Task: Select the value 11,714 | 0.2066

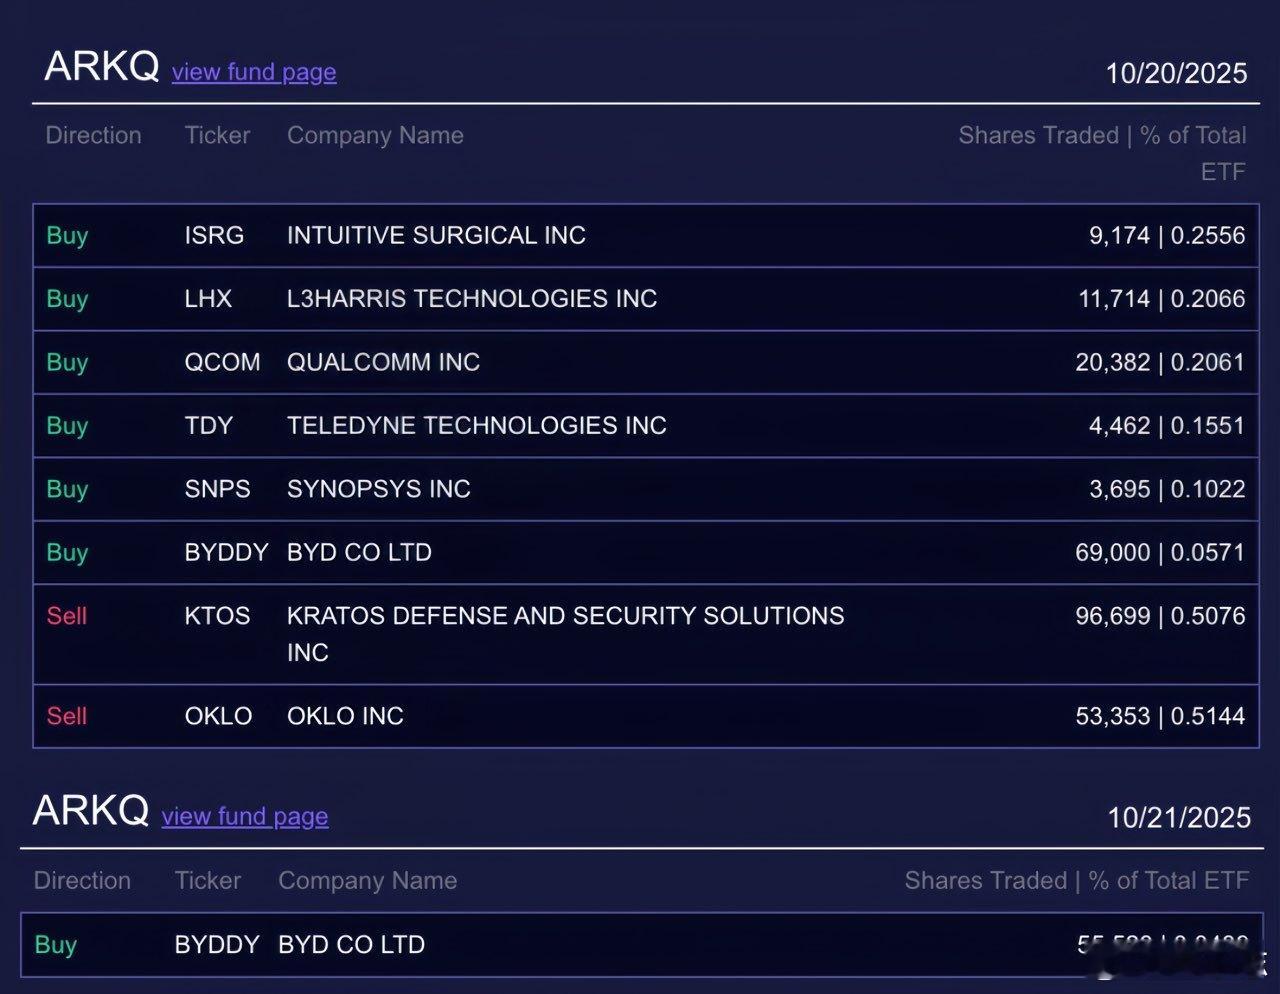Action: (x=1162, y=298)
